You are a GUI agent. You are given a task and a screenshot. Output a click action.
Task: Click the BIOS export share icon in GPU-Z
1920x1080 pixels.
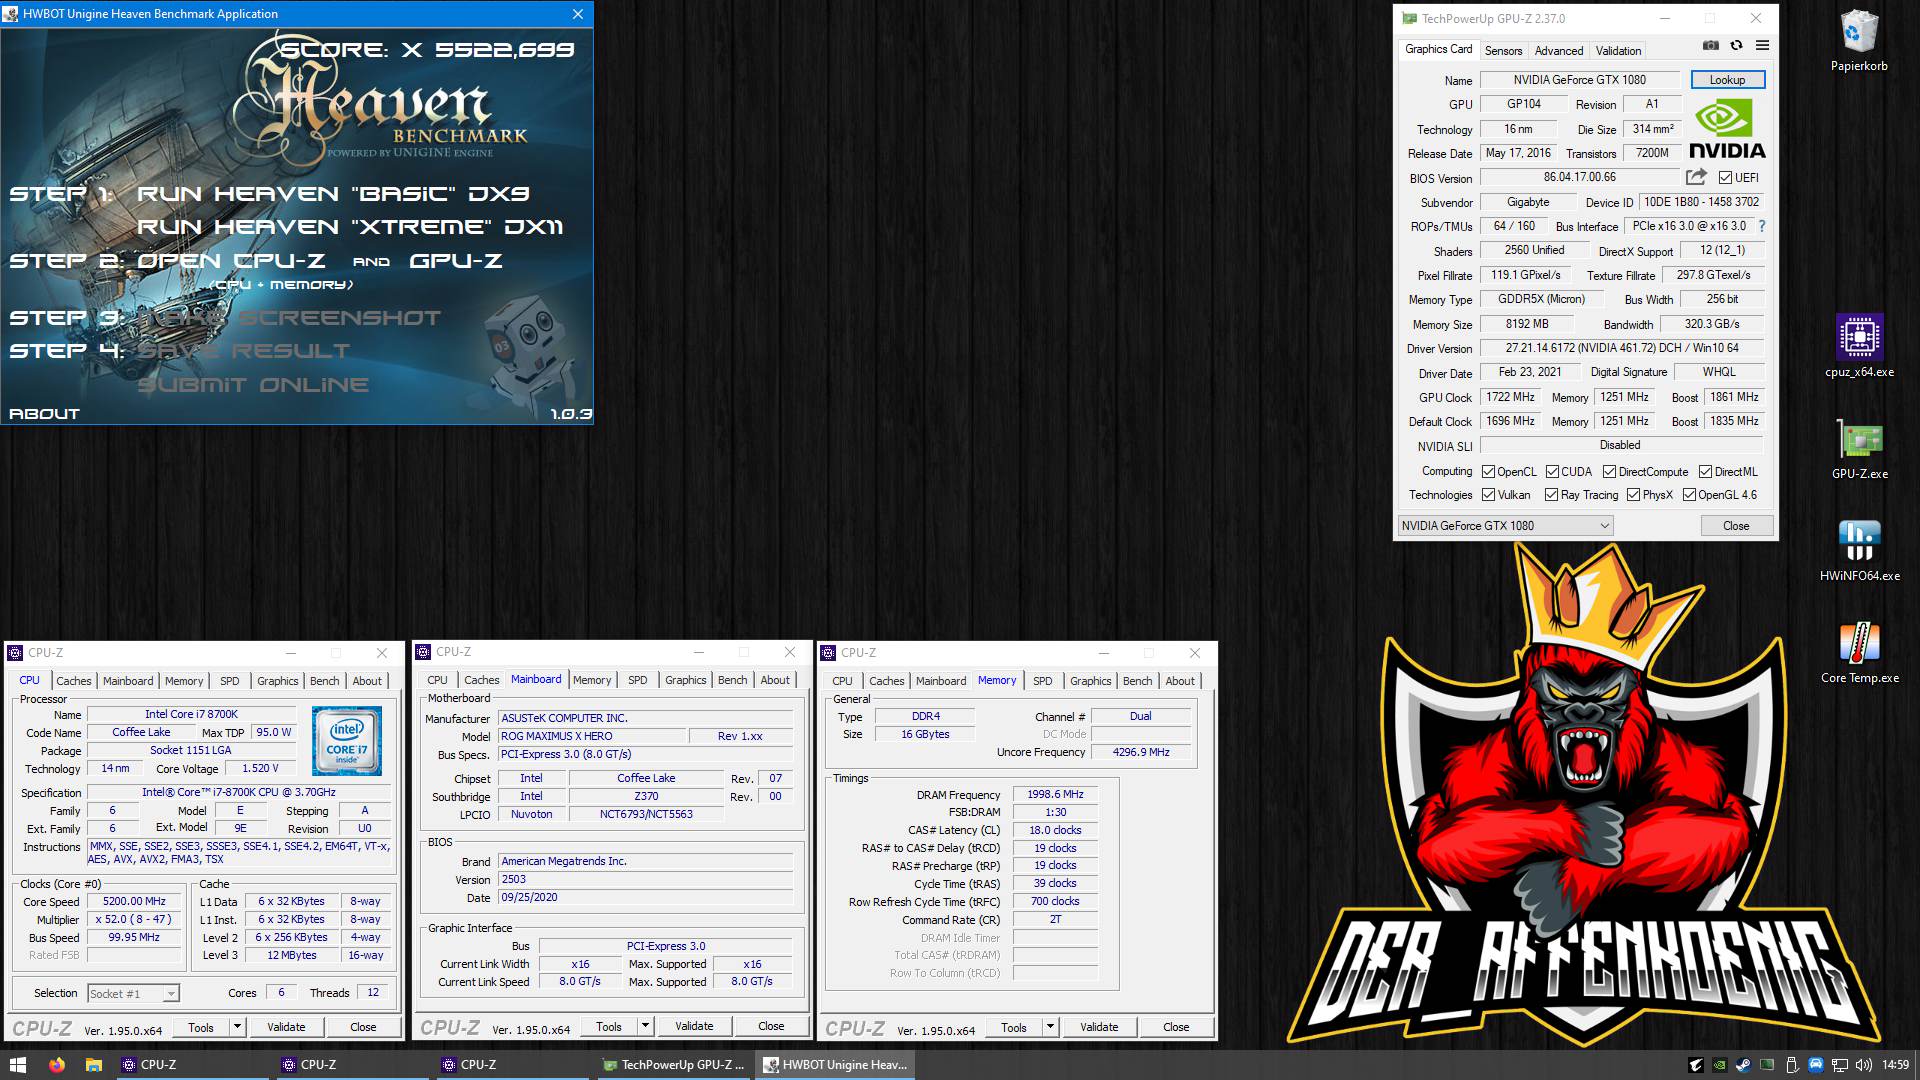coord(1696,177)
